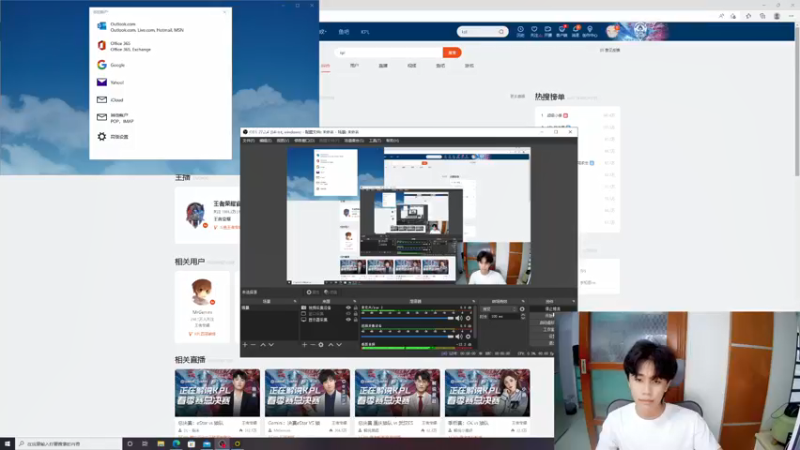Open the OBS 文件 menu

tap(248, 140)
